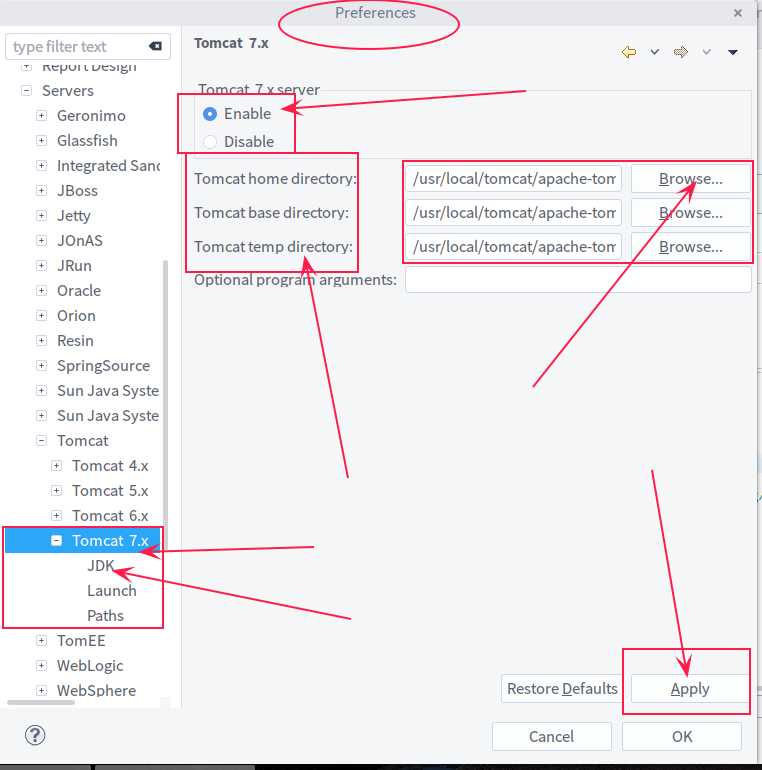
Task: Open the forward history dropdown chevron
Action: click(x=707, y=52)
